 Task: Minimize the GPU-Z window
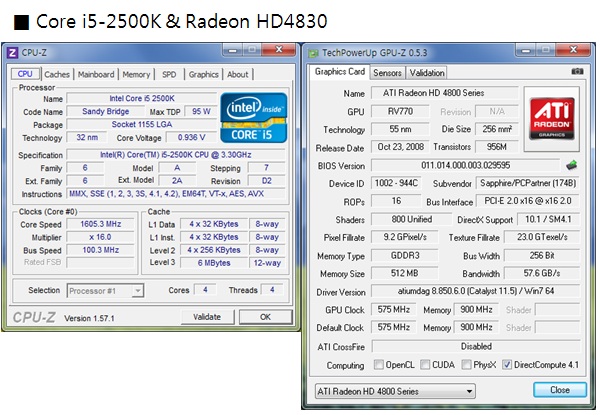pyautogui.click(x=526, y=50)
